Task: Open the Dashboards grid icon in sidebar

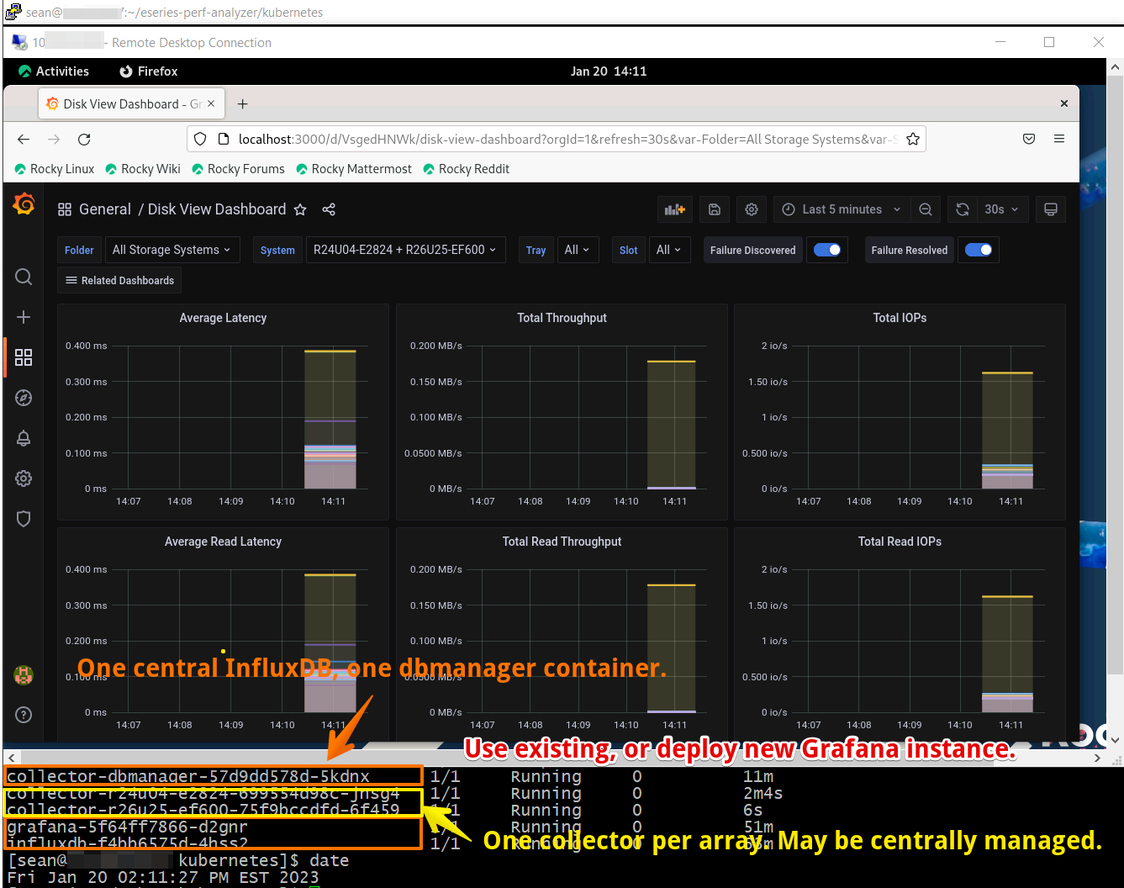Action: pos(24,357)
